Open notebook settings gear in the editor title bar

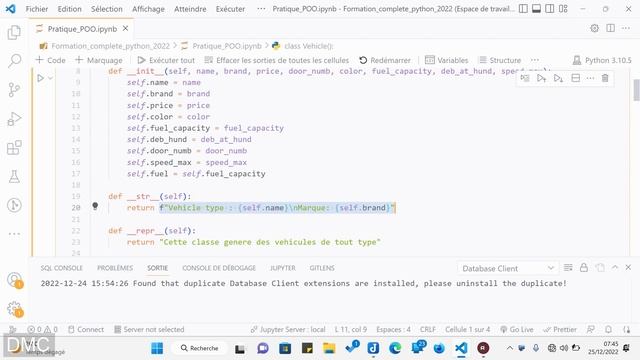[x=595, y=28]
